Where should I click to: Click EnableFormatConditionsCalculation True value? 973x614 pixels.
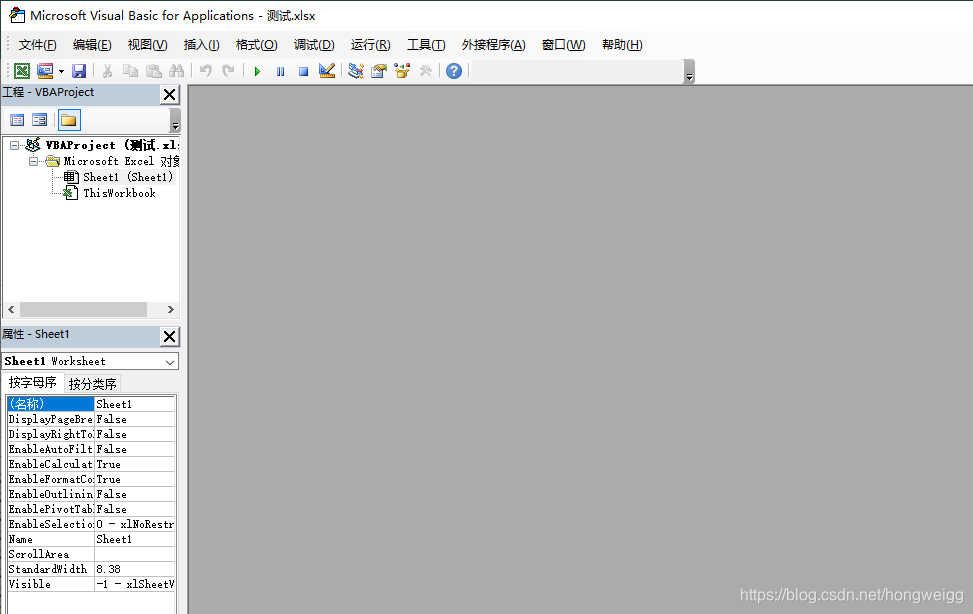(134, 479)
